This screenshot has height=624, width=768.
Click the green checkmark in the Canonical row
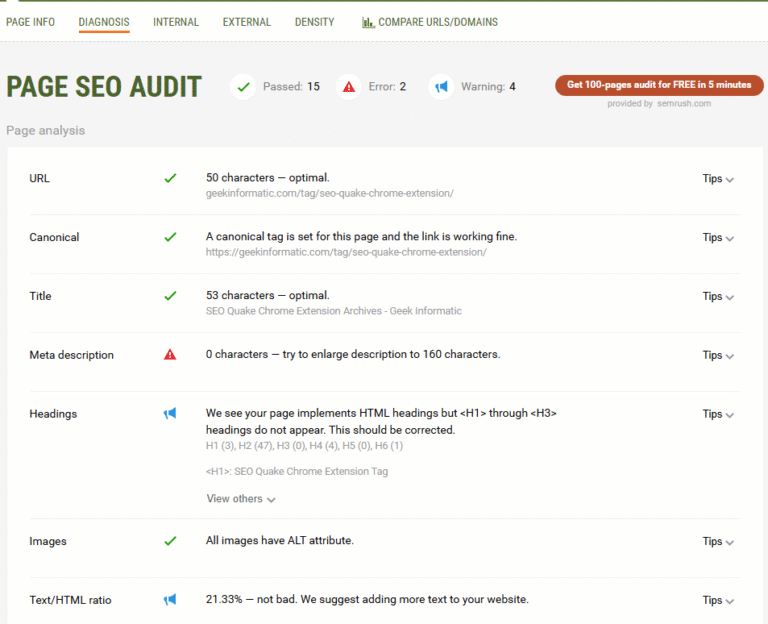(x=170, y=237)
